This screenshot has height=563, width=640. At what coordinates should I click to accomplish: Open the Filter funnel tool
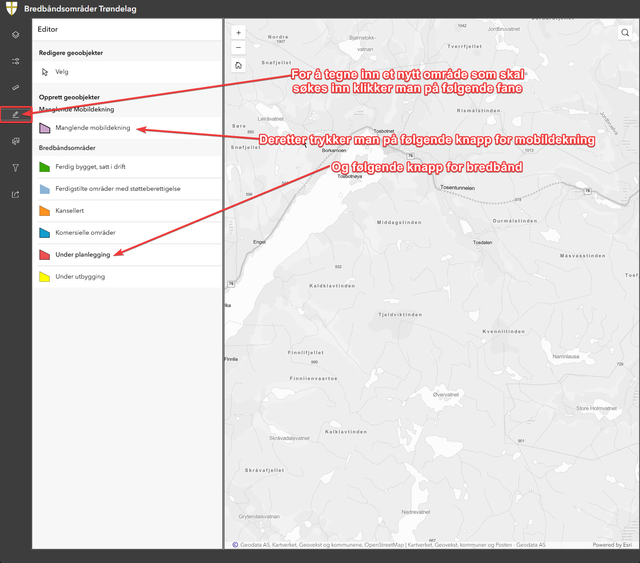point(16,168)
